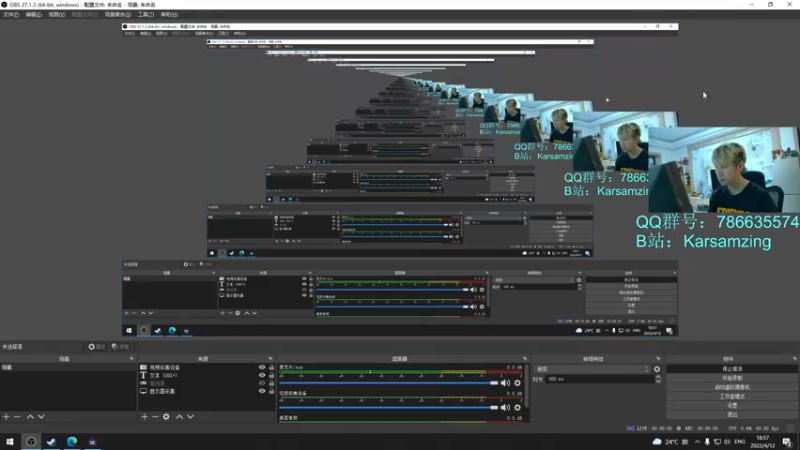Open the transition type dropdown
The image size is (800, 450).
point(592,369)
